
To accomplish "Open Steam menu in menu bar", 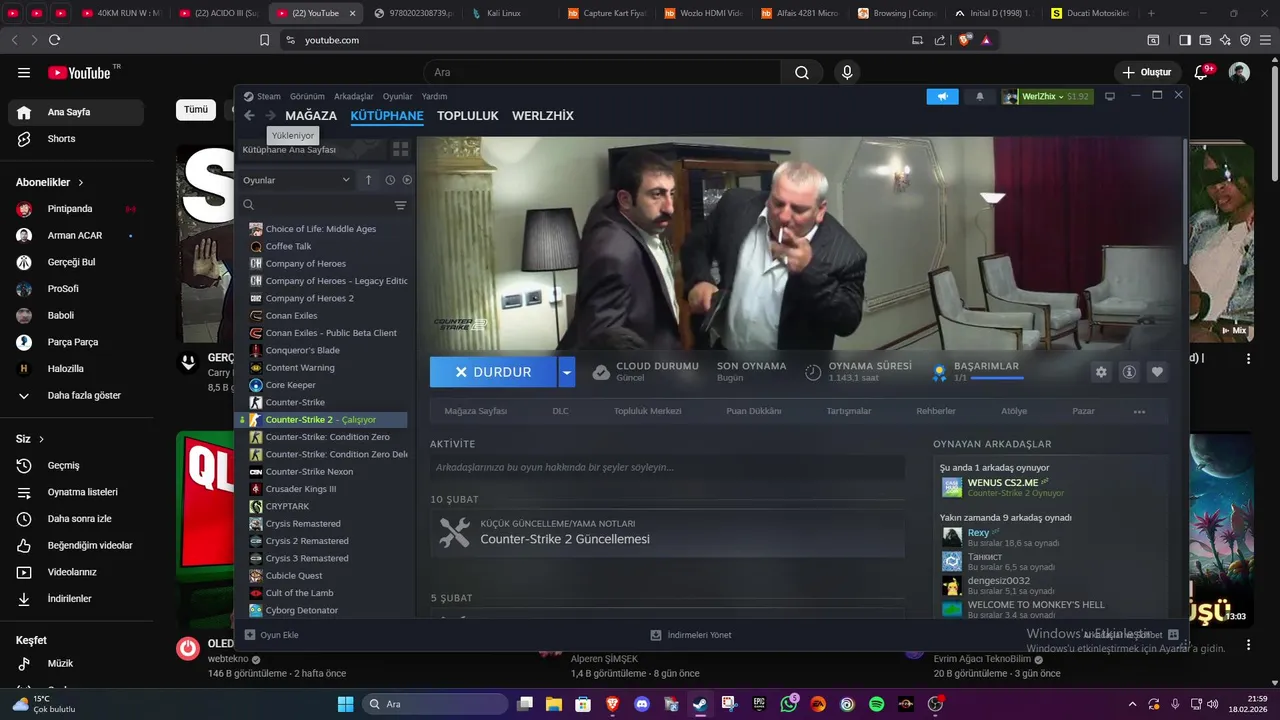I will [x=262, y=96].
